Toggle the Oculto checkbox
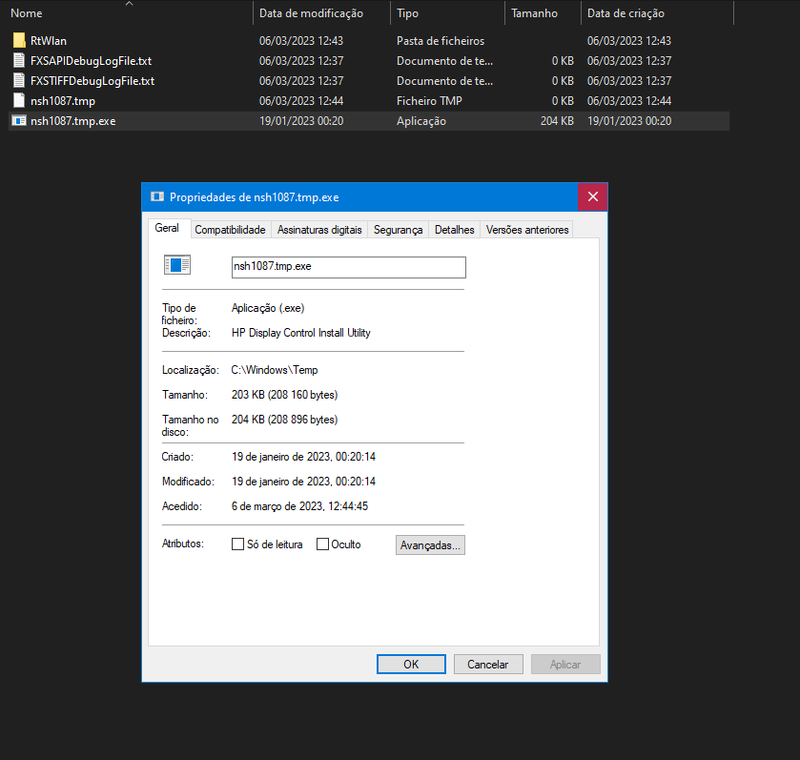 coord(322,544)
